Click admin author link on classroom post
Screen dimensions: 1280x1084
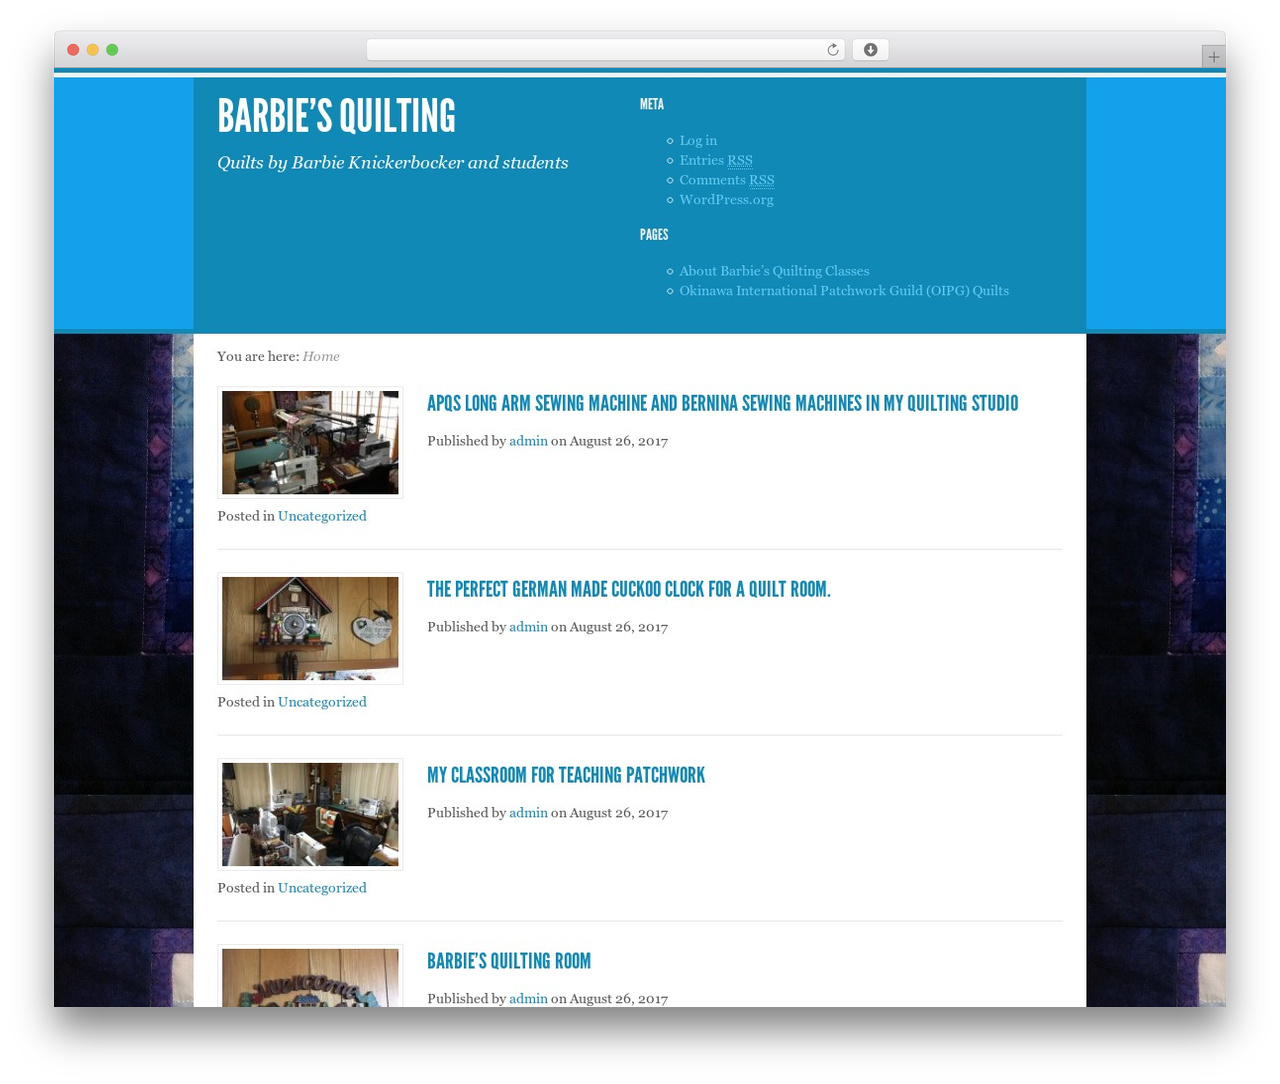pyautogui.click(x=528, y=813)
